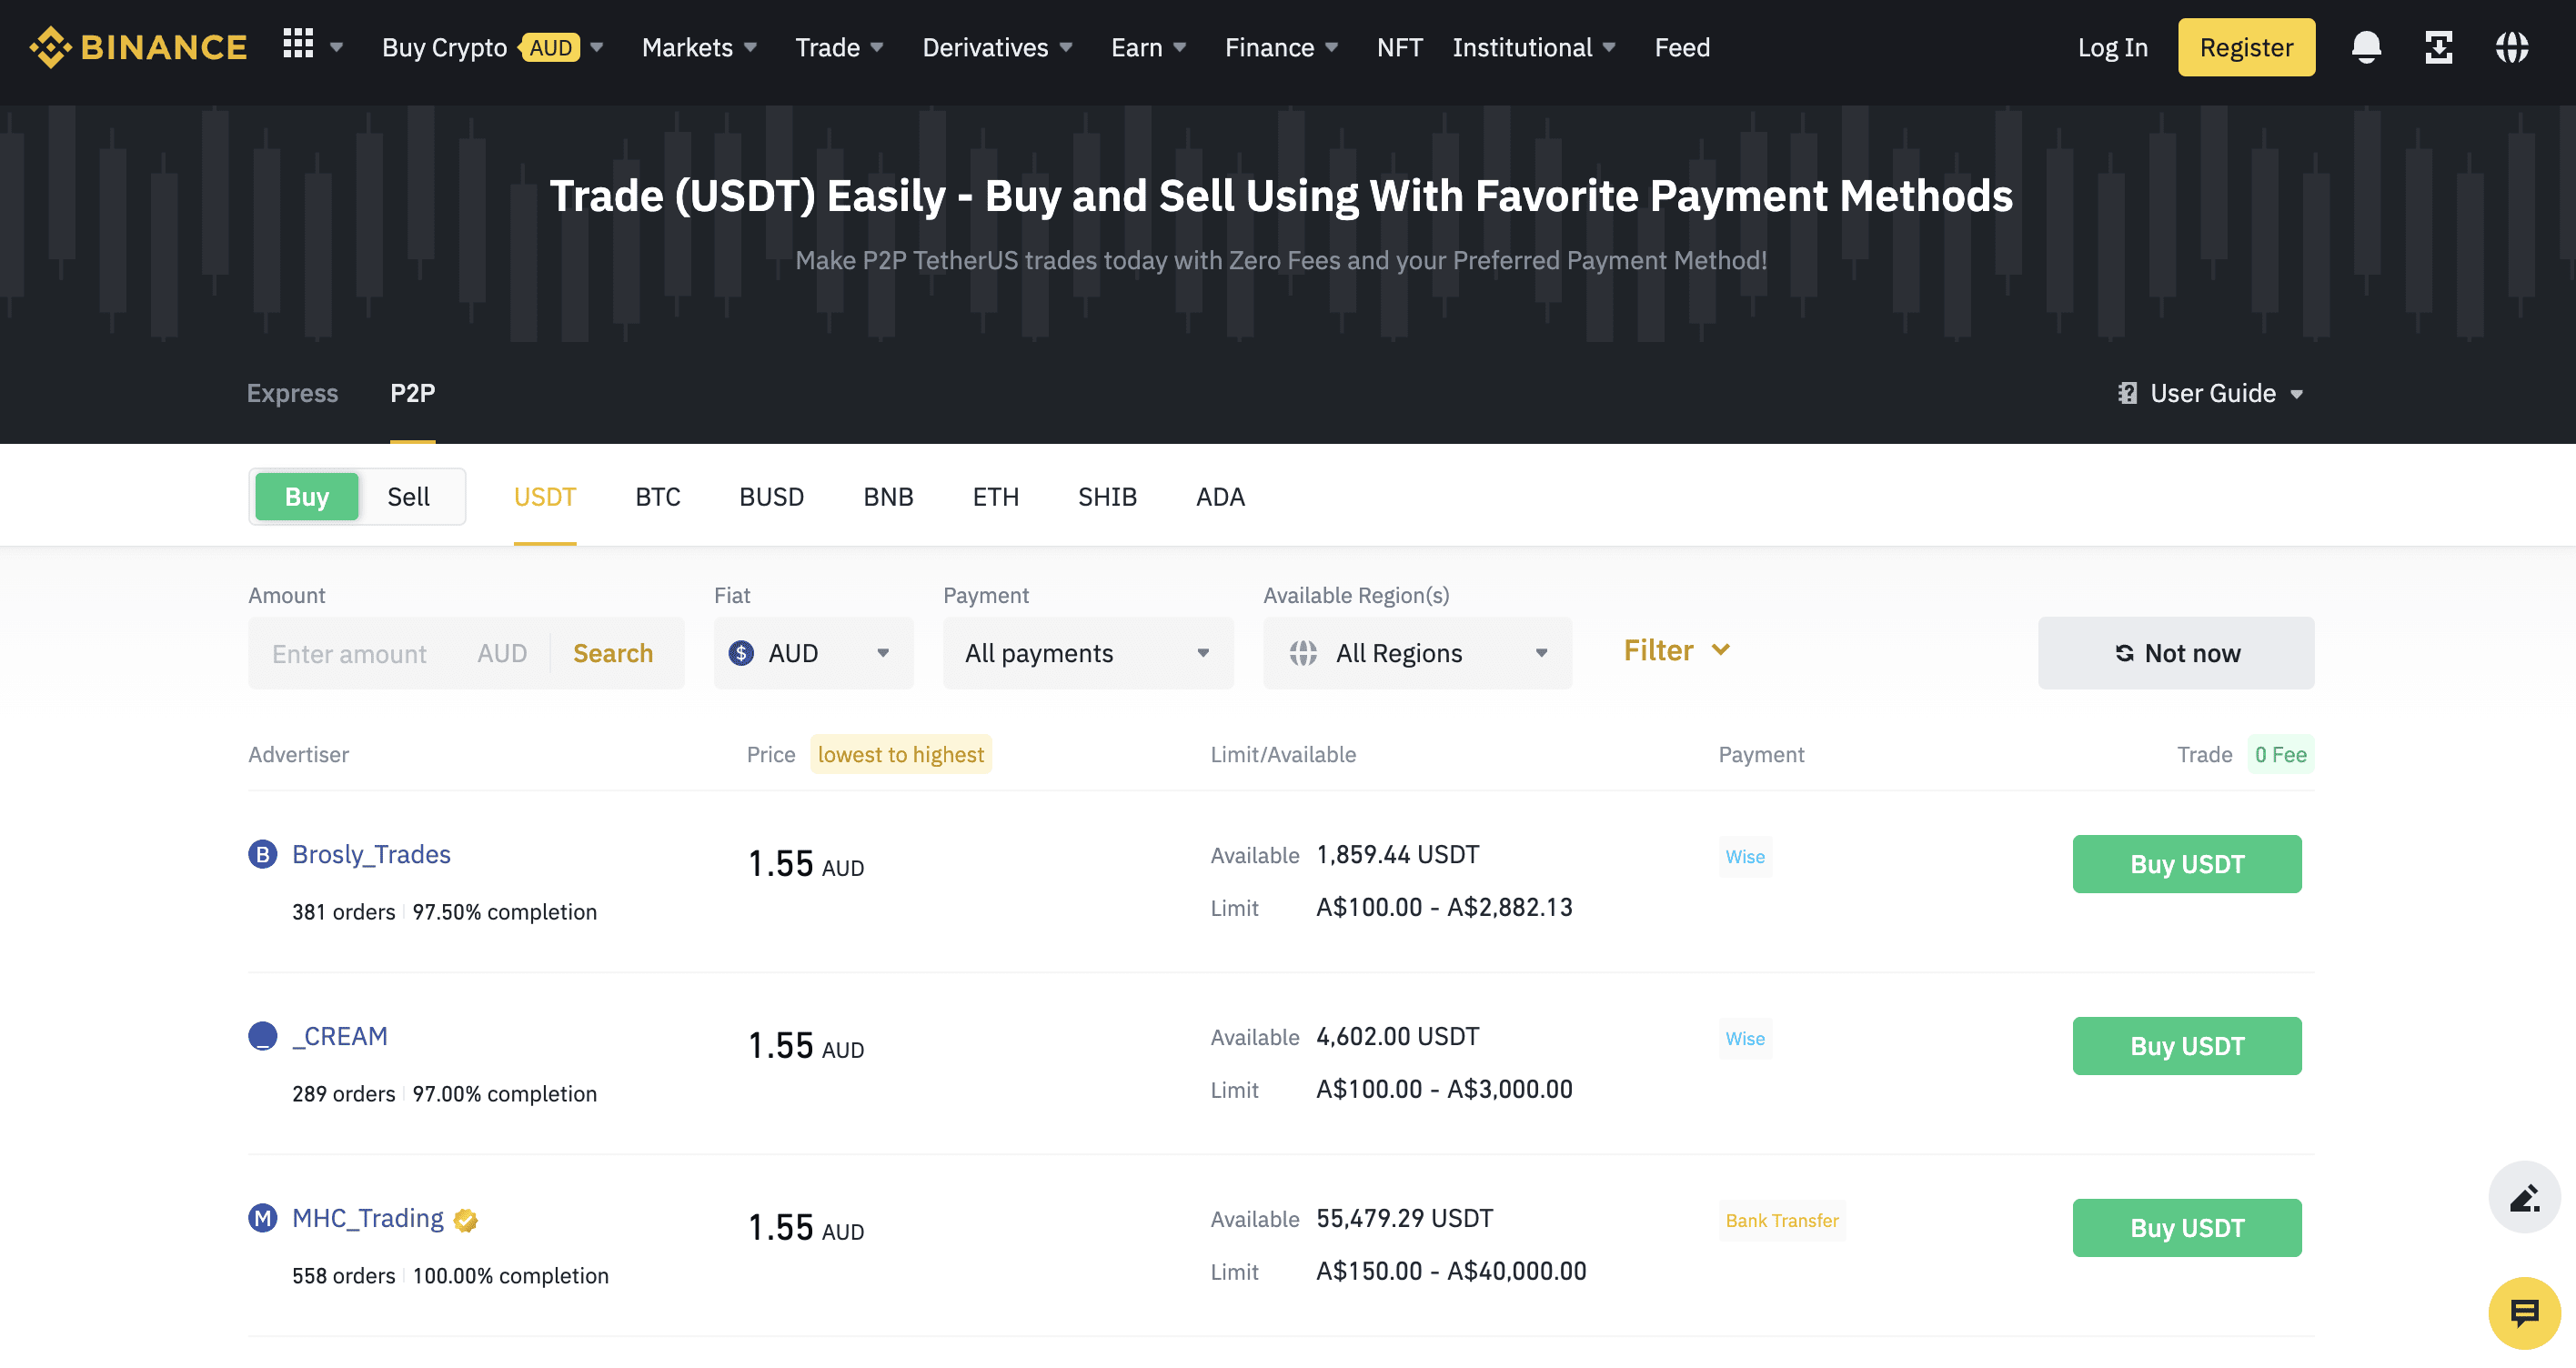The width and height of the screenshot is (2576, 1368).
Task: Expand the Derivatives dropdown
Action: pos(997,47)
